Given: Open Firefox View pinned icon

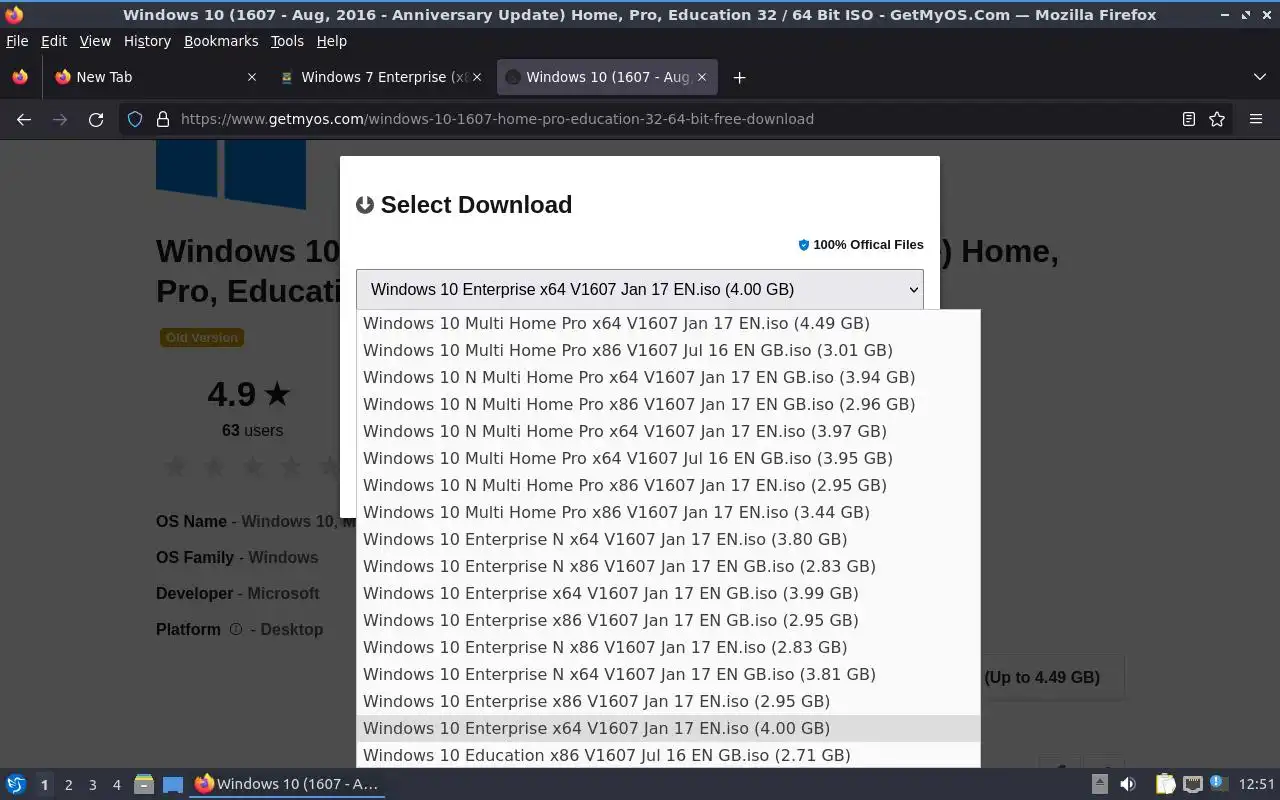Looking at the screenshot, I should pyautogui.click(x=20, y=77).
